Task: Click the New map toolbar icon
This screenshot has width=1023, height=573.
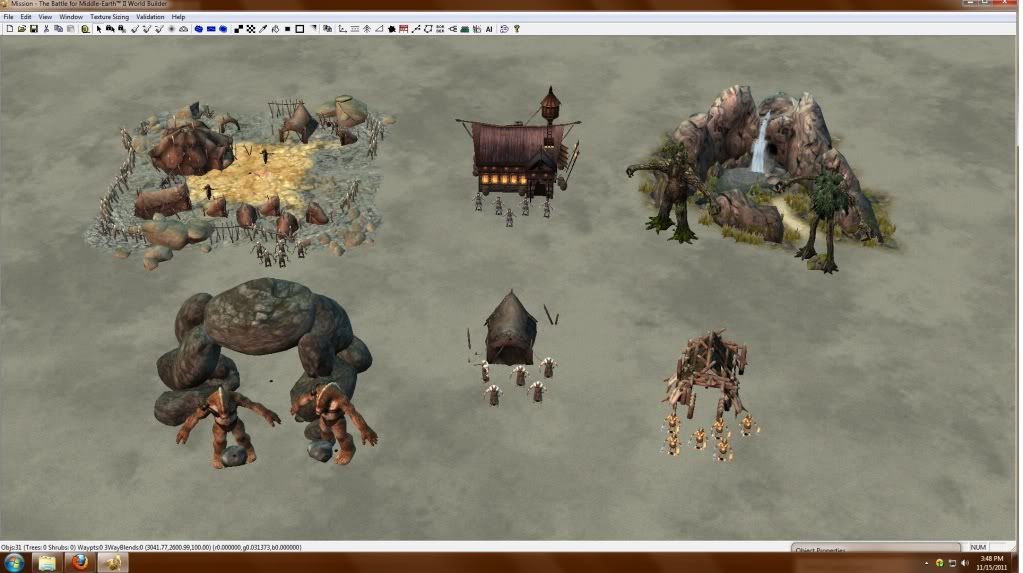Action: coord(9,29)
